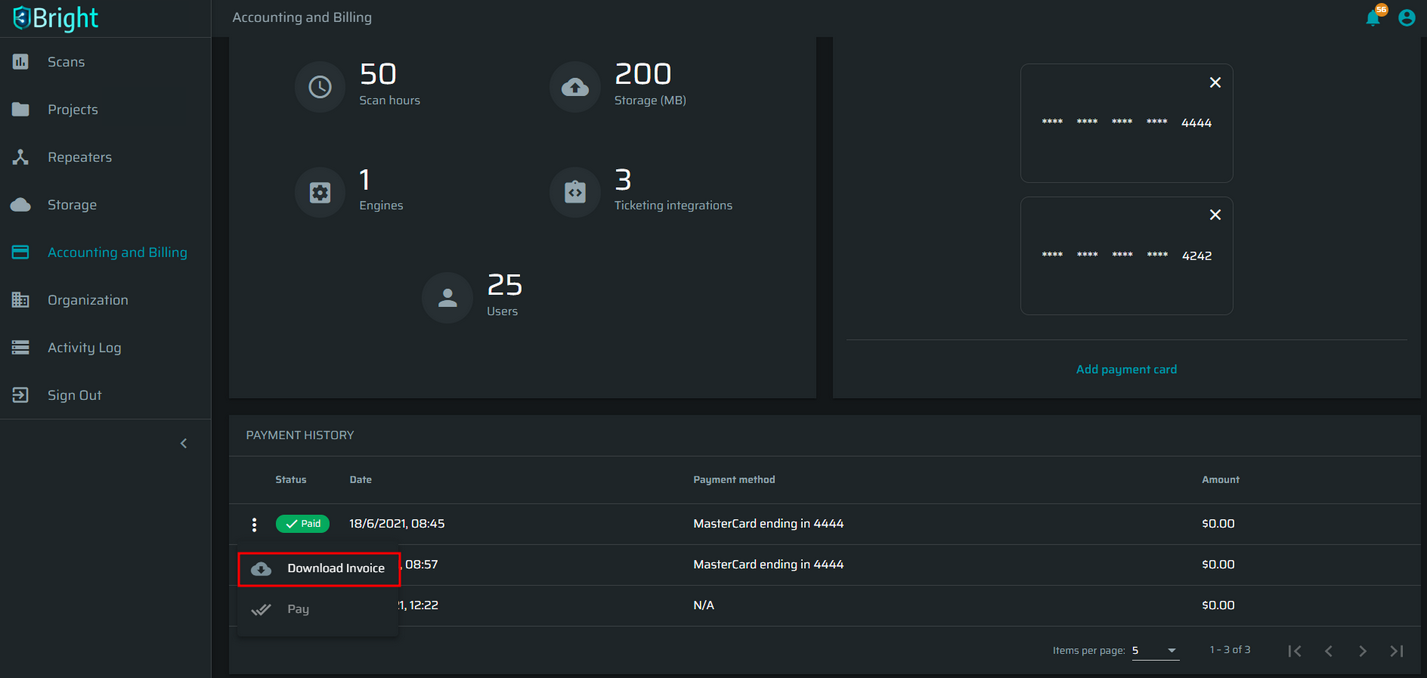Screen dimensions: 1427x678
Task: Open the Items per page dropdown
Action: click(x=1155, y=651)
